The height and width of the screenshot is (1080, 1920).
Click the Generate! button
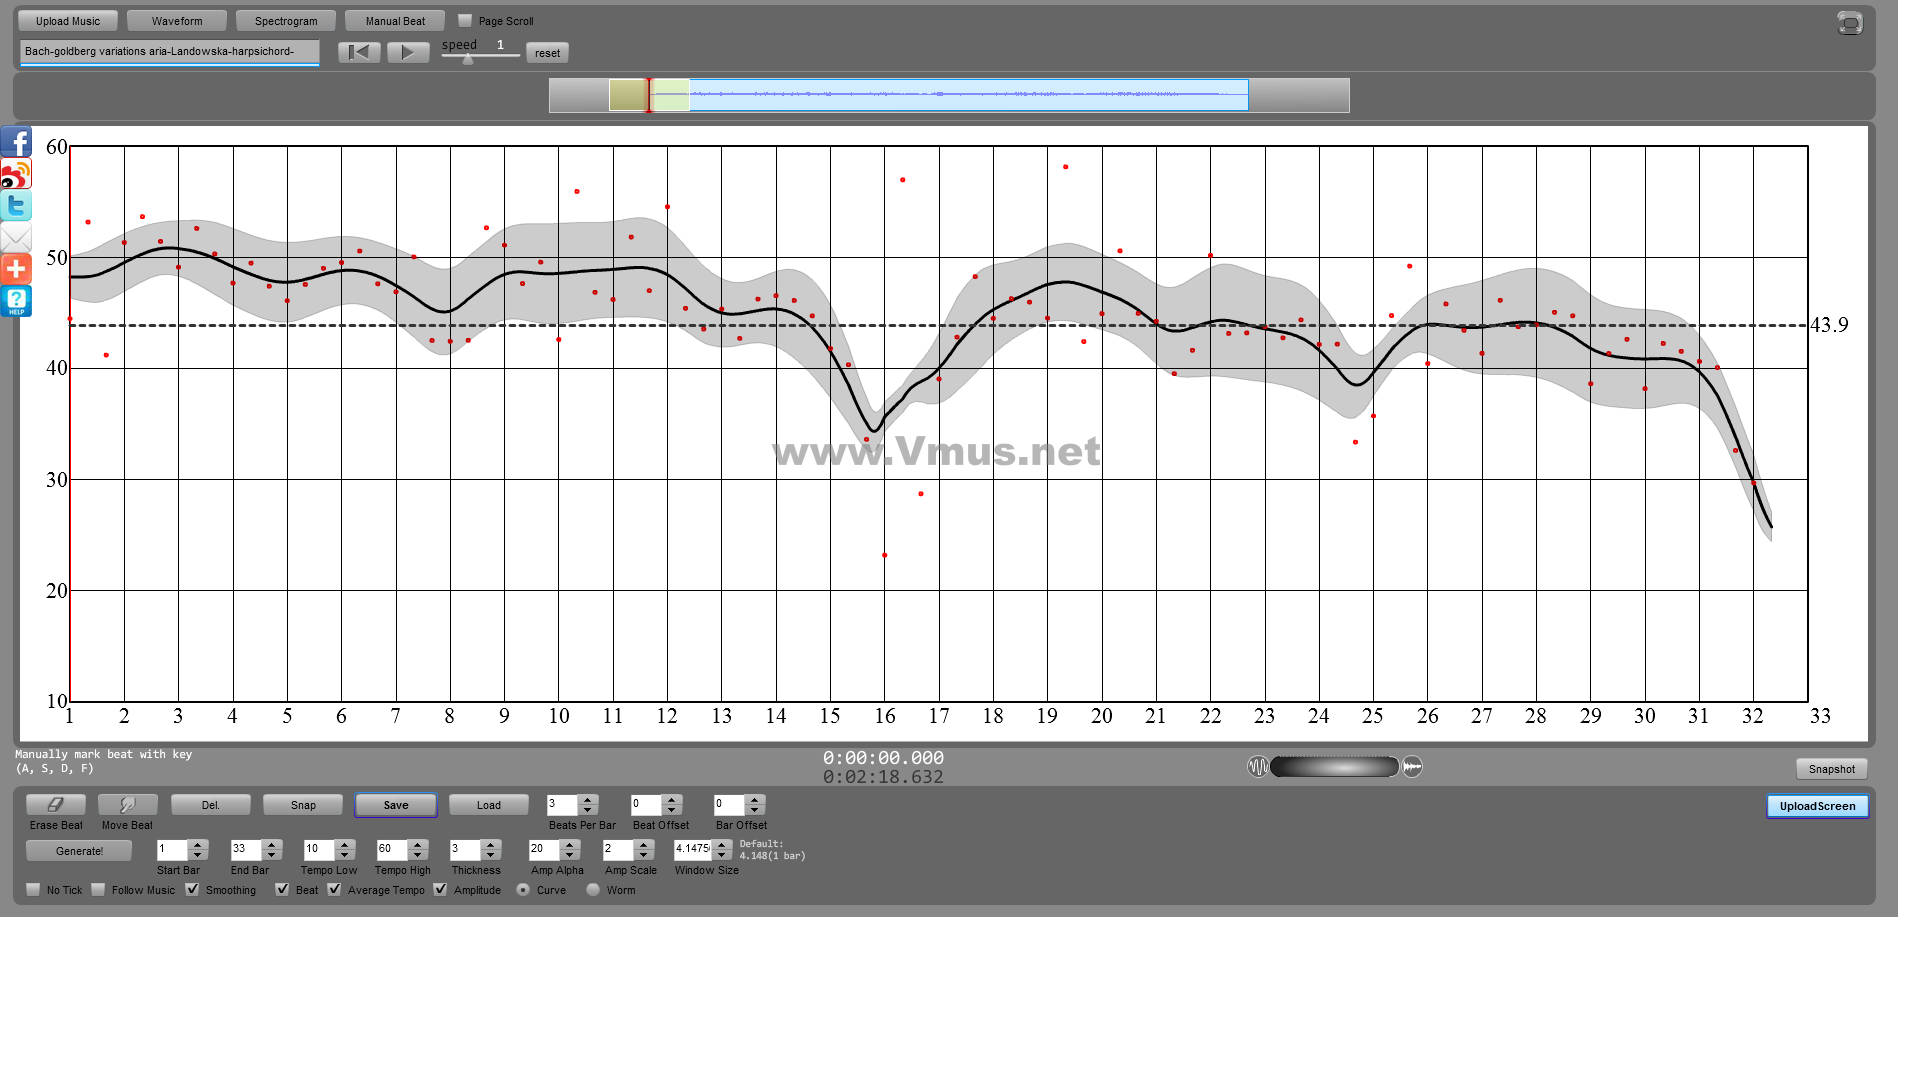click(x=79, y=851)
